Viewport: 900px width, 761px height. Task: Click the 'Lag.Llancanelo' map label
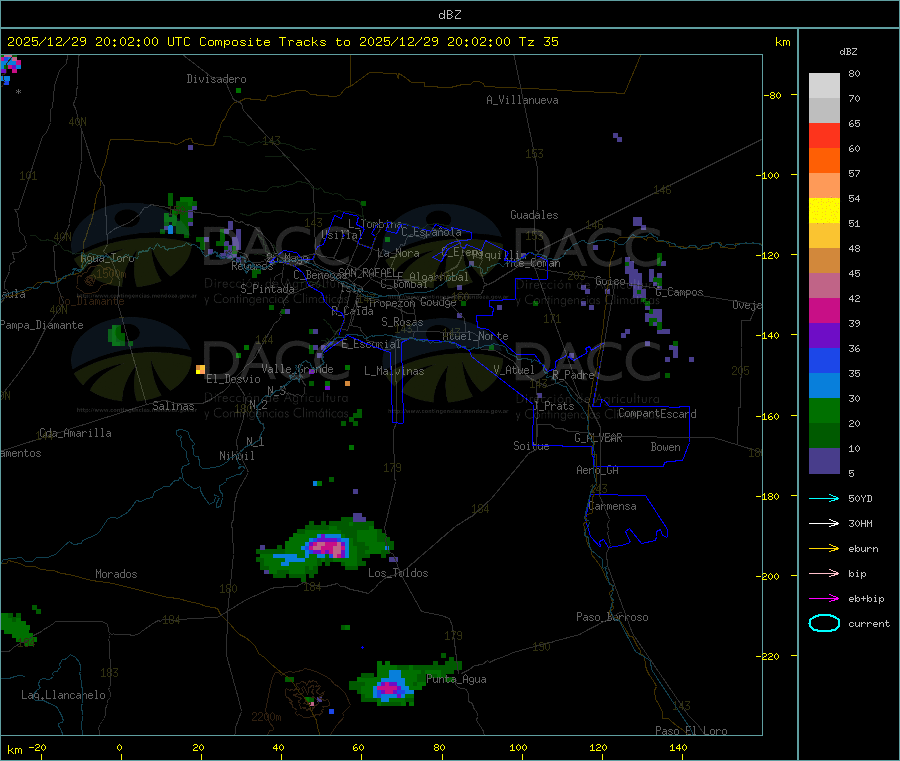click(x=63, y=695)
